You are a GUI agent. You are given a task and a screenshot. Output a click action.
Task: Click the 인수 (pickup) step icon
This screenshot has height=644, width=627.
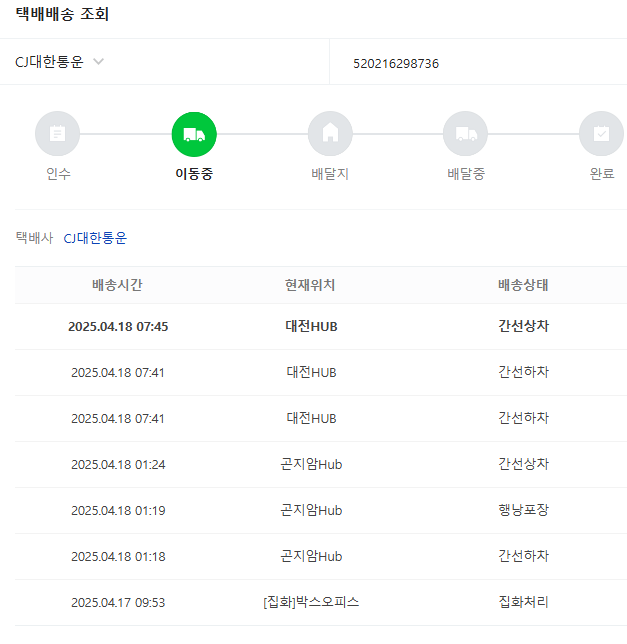click(57, 134)
